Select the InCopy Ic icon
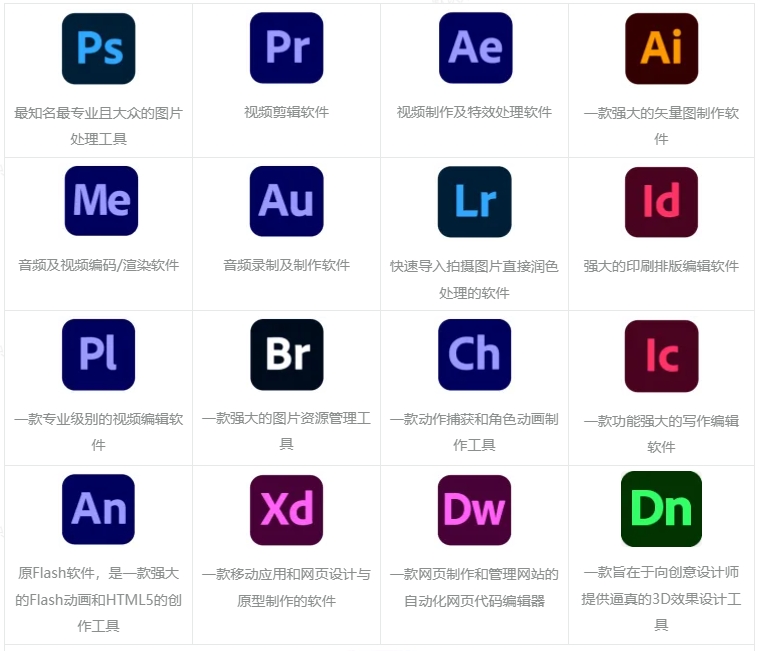The height and width of the screenshot is (651, 763). coord(662,356)
